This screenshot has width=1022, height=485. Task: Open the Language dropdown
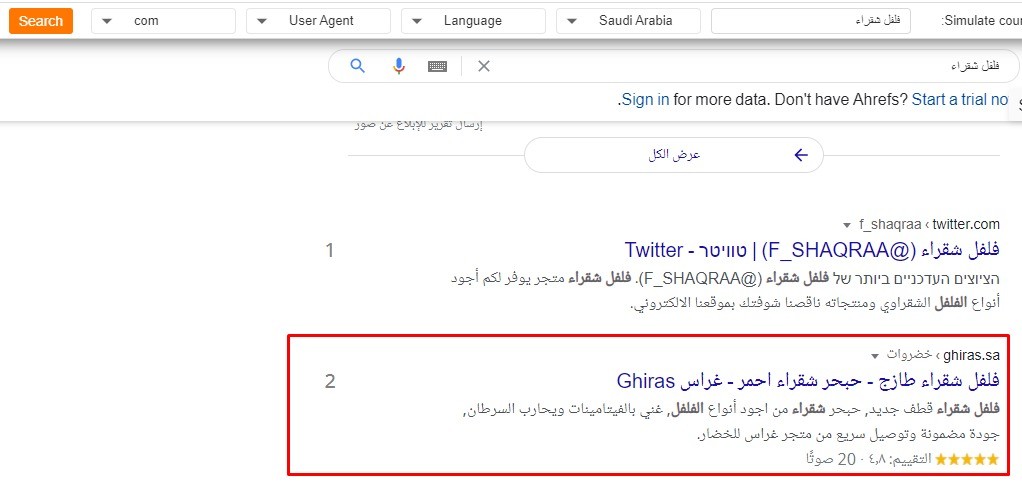click(x=473, y=21)
